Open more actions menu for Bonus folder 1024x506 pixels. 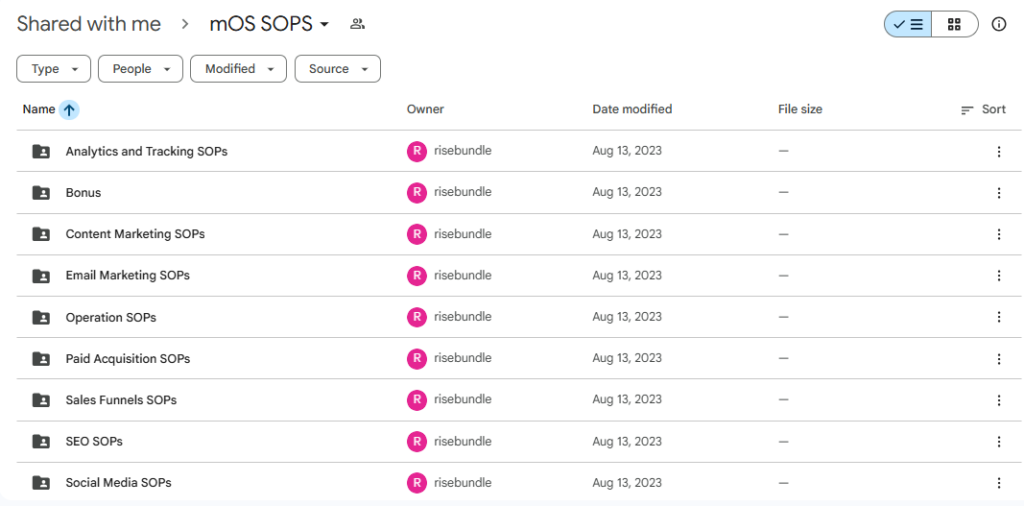[x=998, y=193]
